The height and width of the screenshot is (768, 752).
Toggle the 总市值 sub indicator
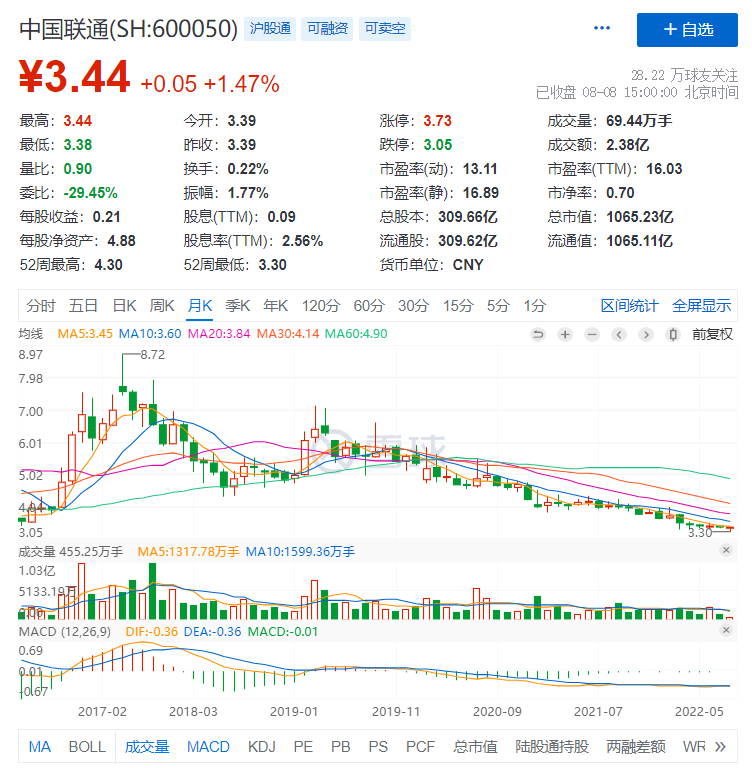tap(475, 746)
